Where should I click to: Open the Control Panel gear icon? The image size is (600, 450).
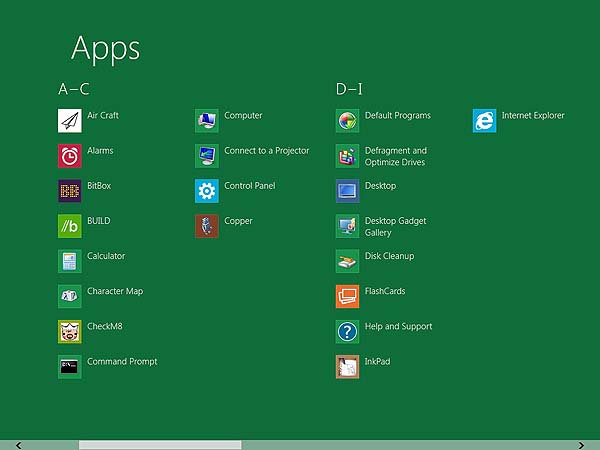coord(207,191)
